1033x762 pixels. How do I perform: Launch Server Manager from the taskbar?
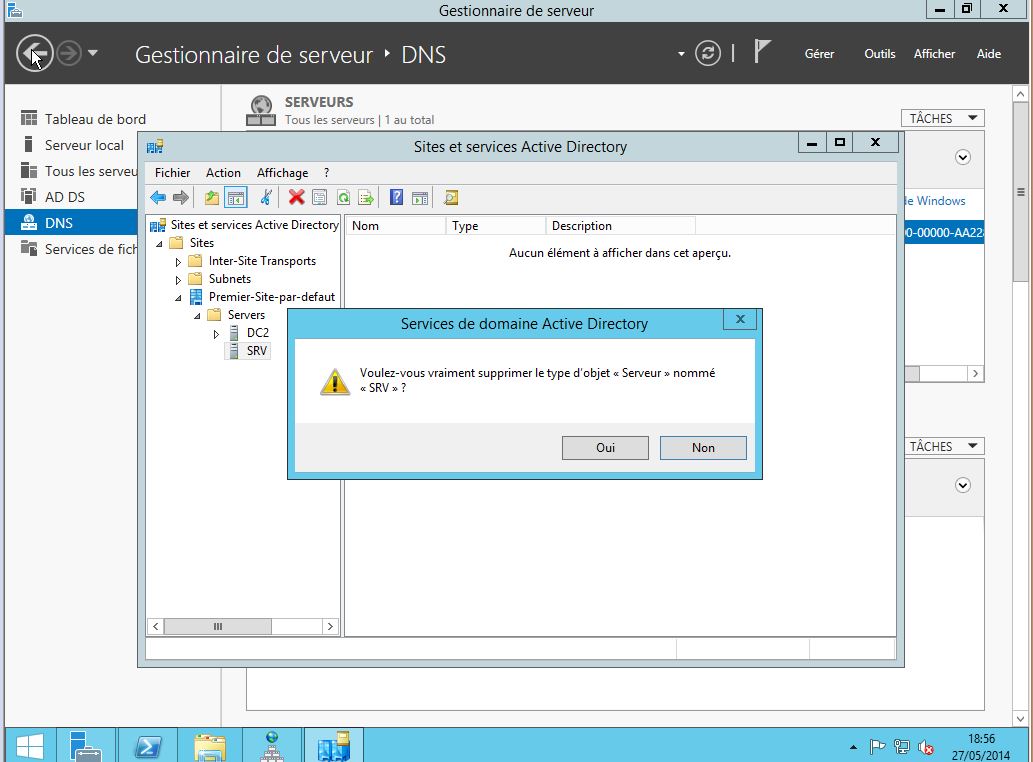click(86, 746)
